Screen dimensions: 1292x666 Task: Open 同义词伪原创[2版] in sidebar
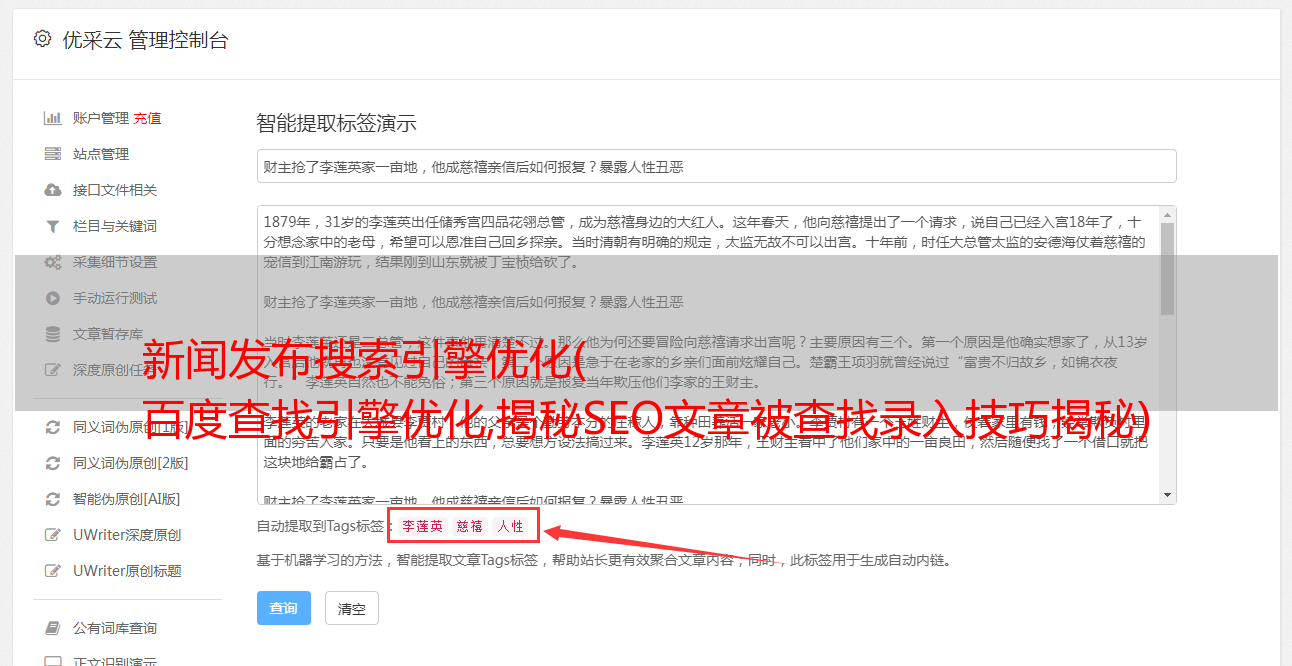131,463
